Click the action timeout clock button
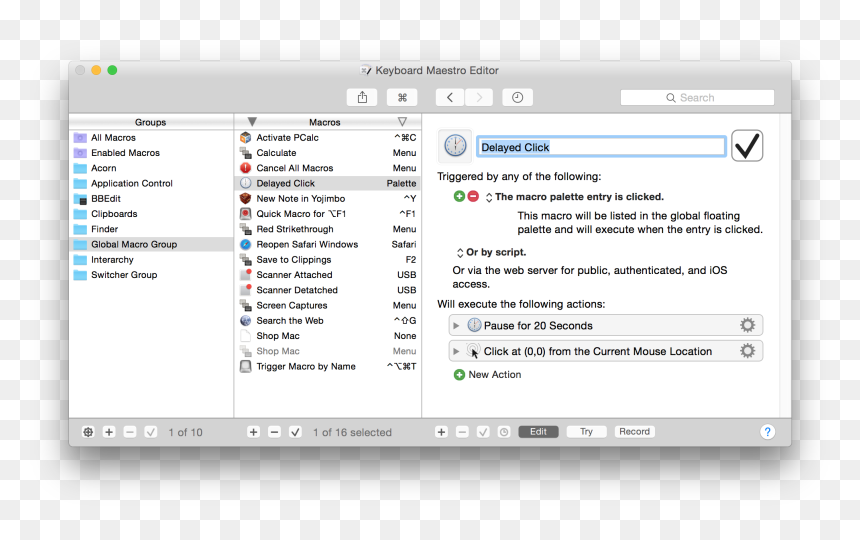Screen dimensions: 860x540 coord(503,432)
